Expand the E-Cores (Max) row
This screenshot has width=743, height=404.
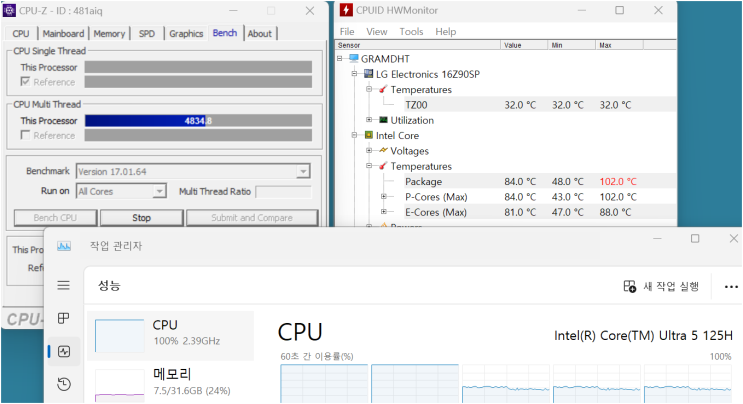point(384,212)
